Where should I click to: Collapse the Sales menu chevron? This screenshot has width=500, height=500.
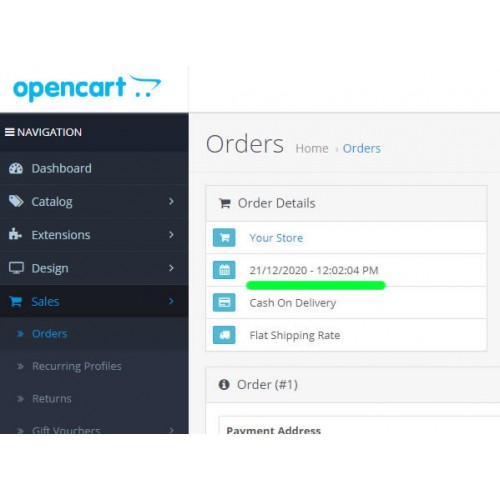coord(171,301)
